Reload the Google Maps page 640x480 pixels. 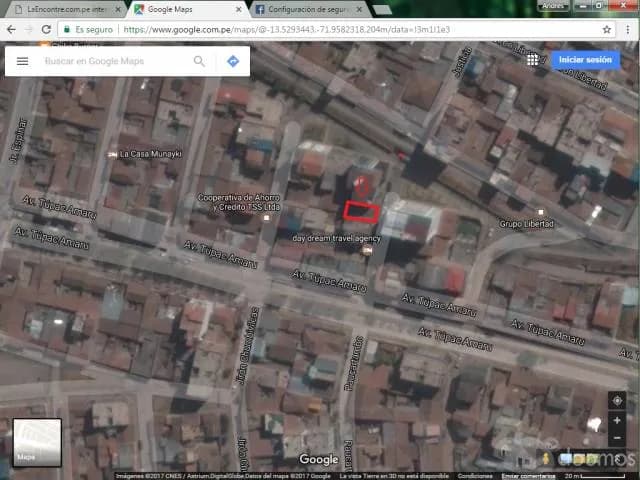(x=46, y=29)
